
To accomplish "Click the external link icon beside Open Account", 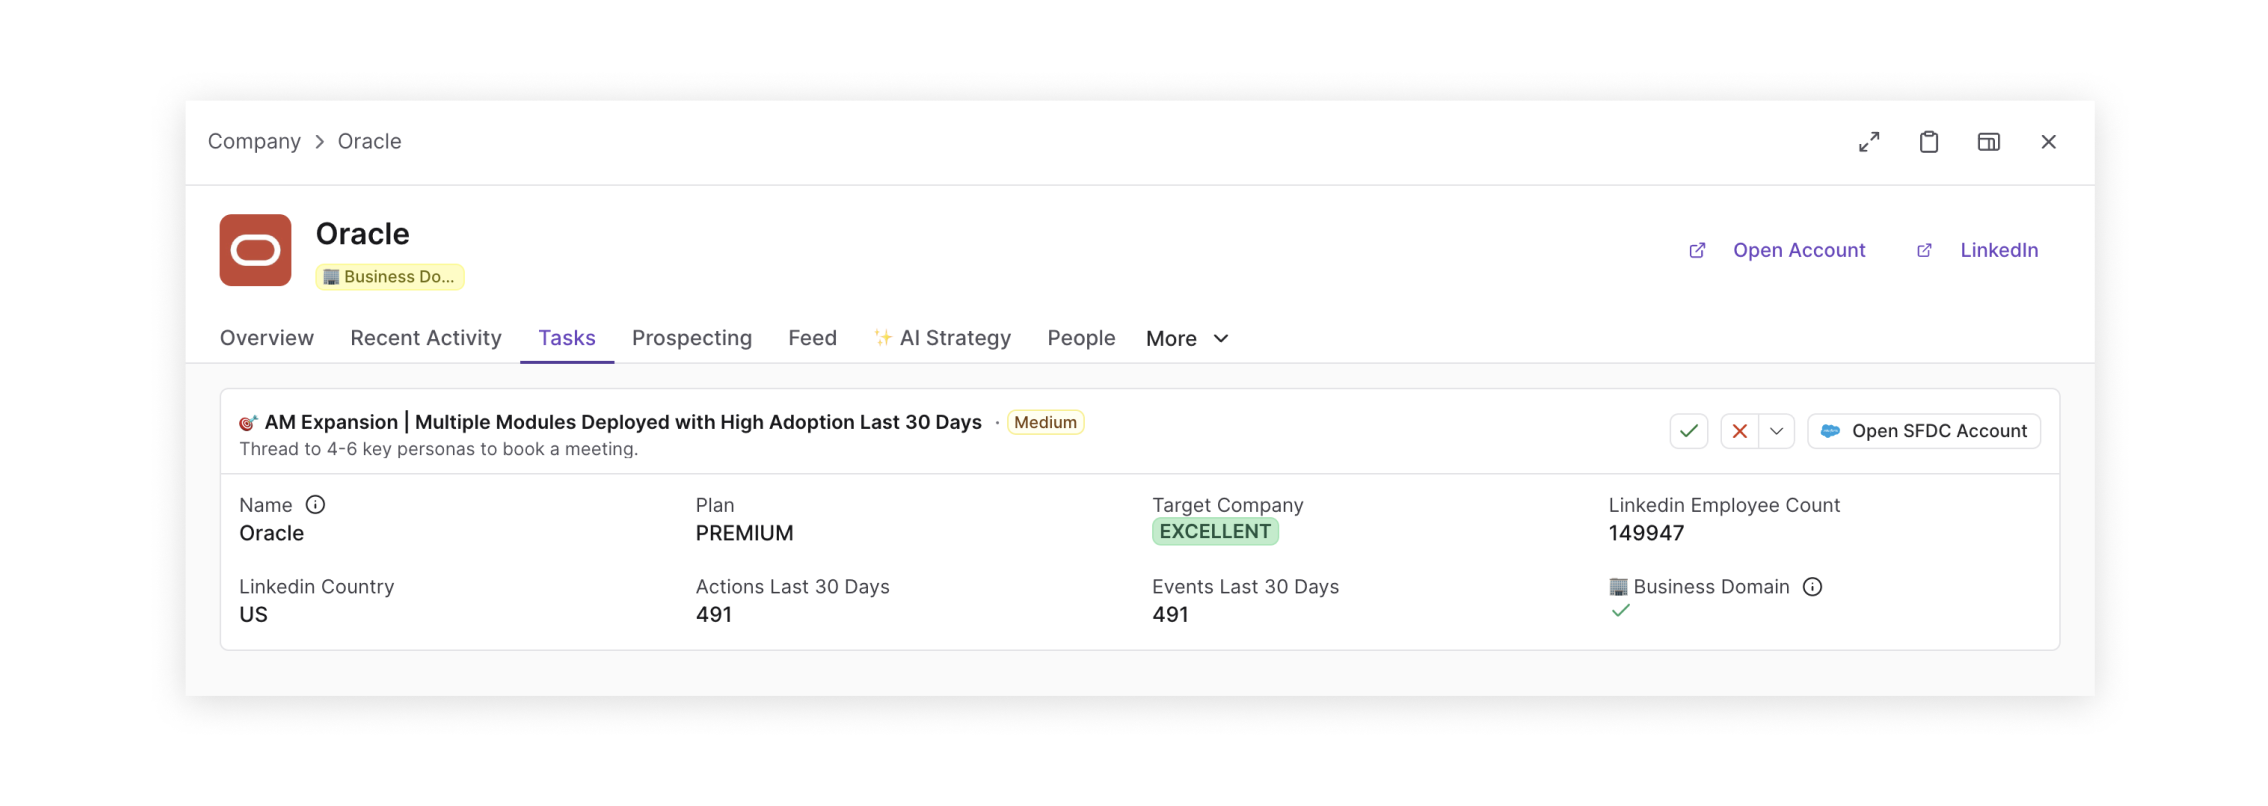I will [x=1697, y=250].
